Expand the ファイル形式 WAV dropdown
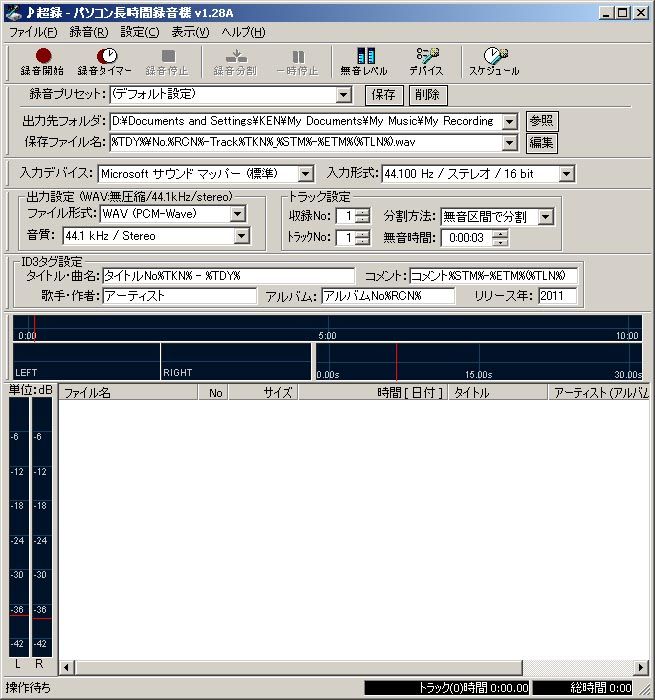Viewport: 655px width, 700px height. tap(238, 214)
